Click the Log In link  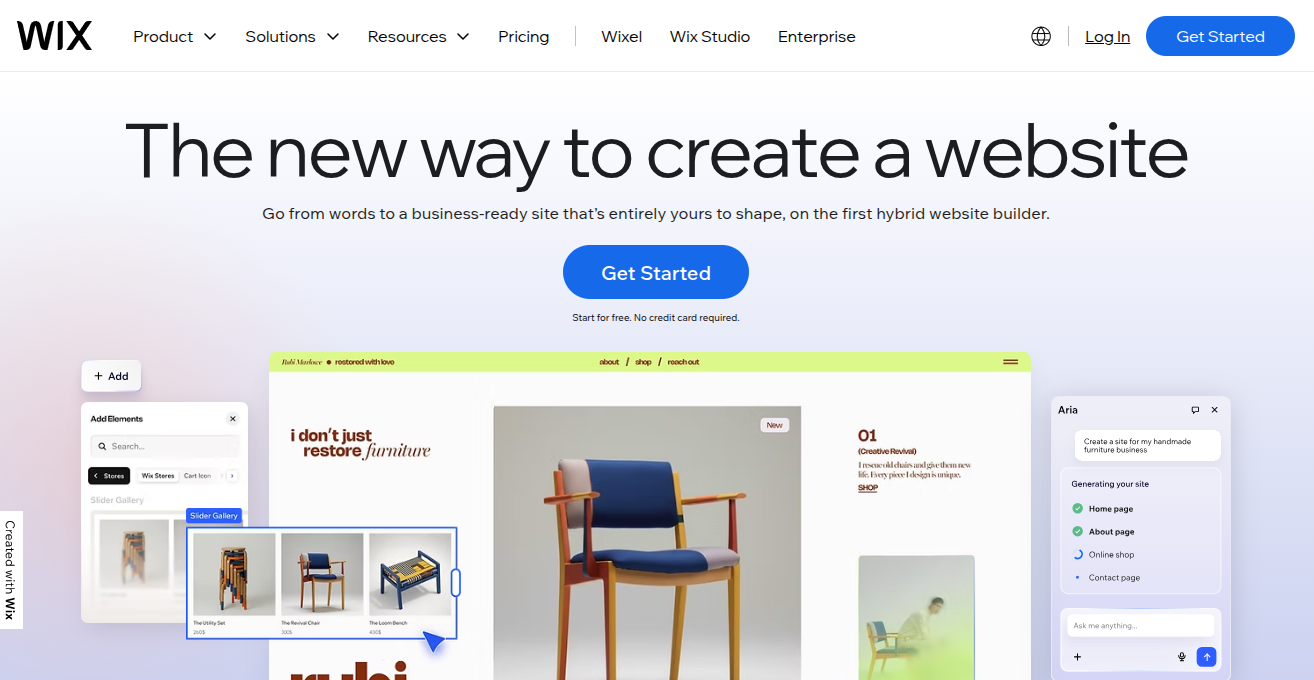click(x=1107, y=36)
